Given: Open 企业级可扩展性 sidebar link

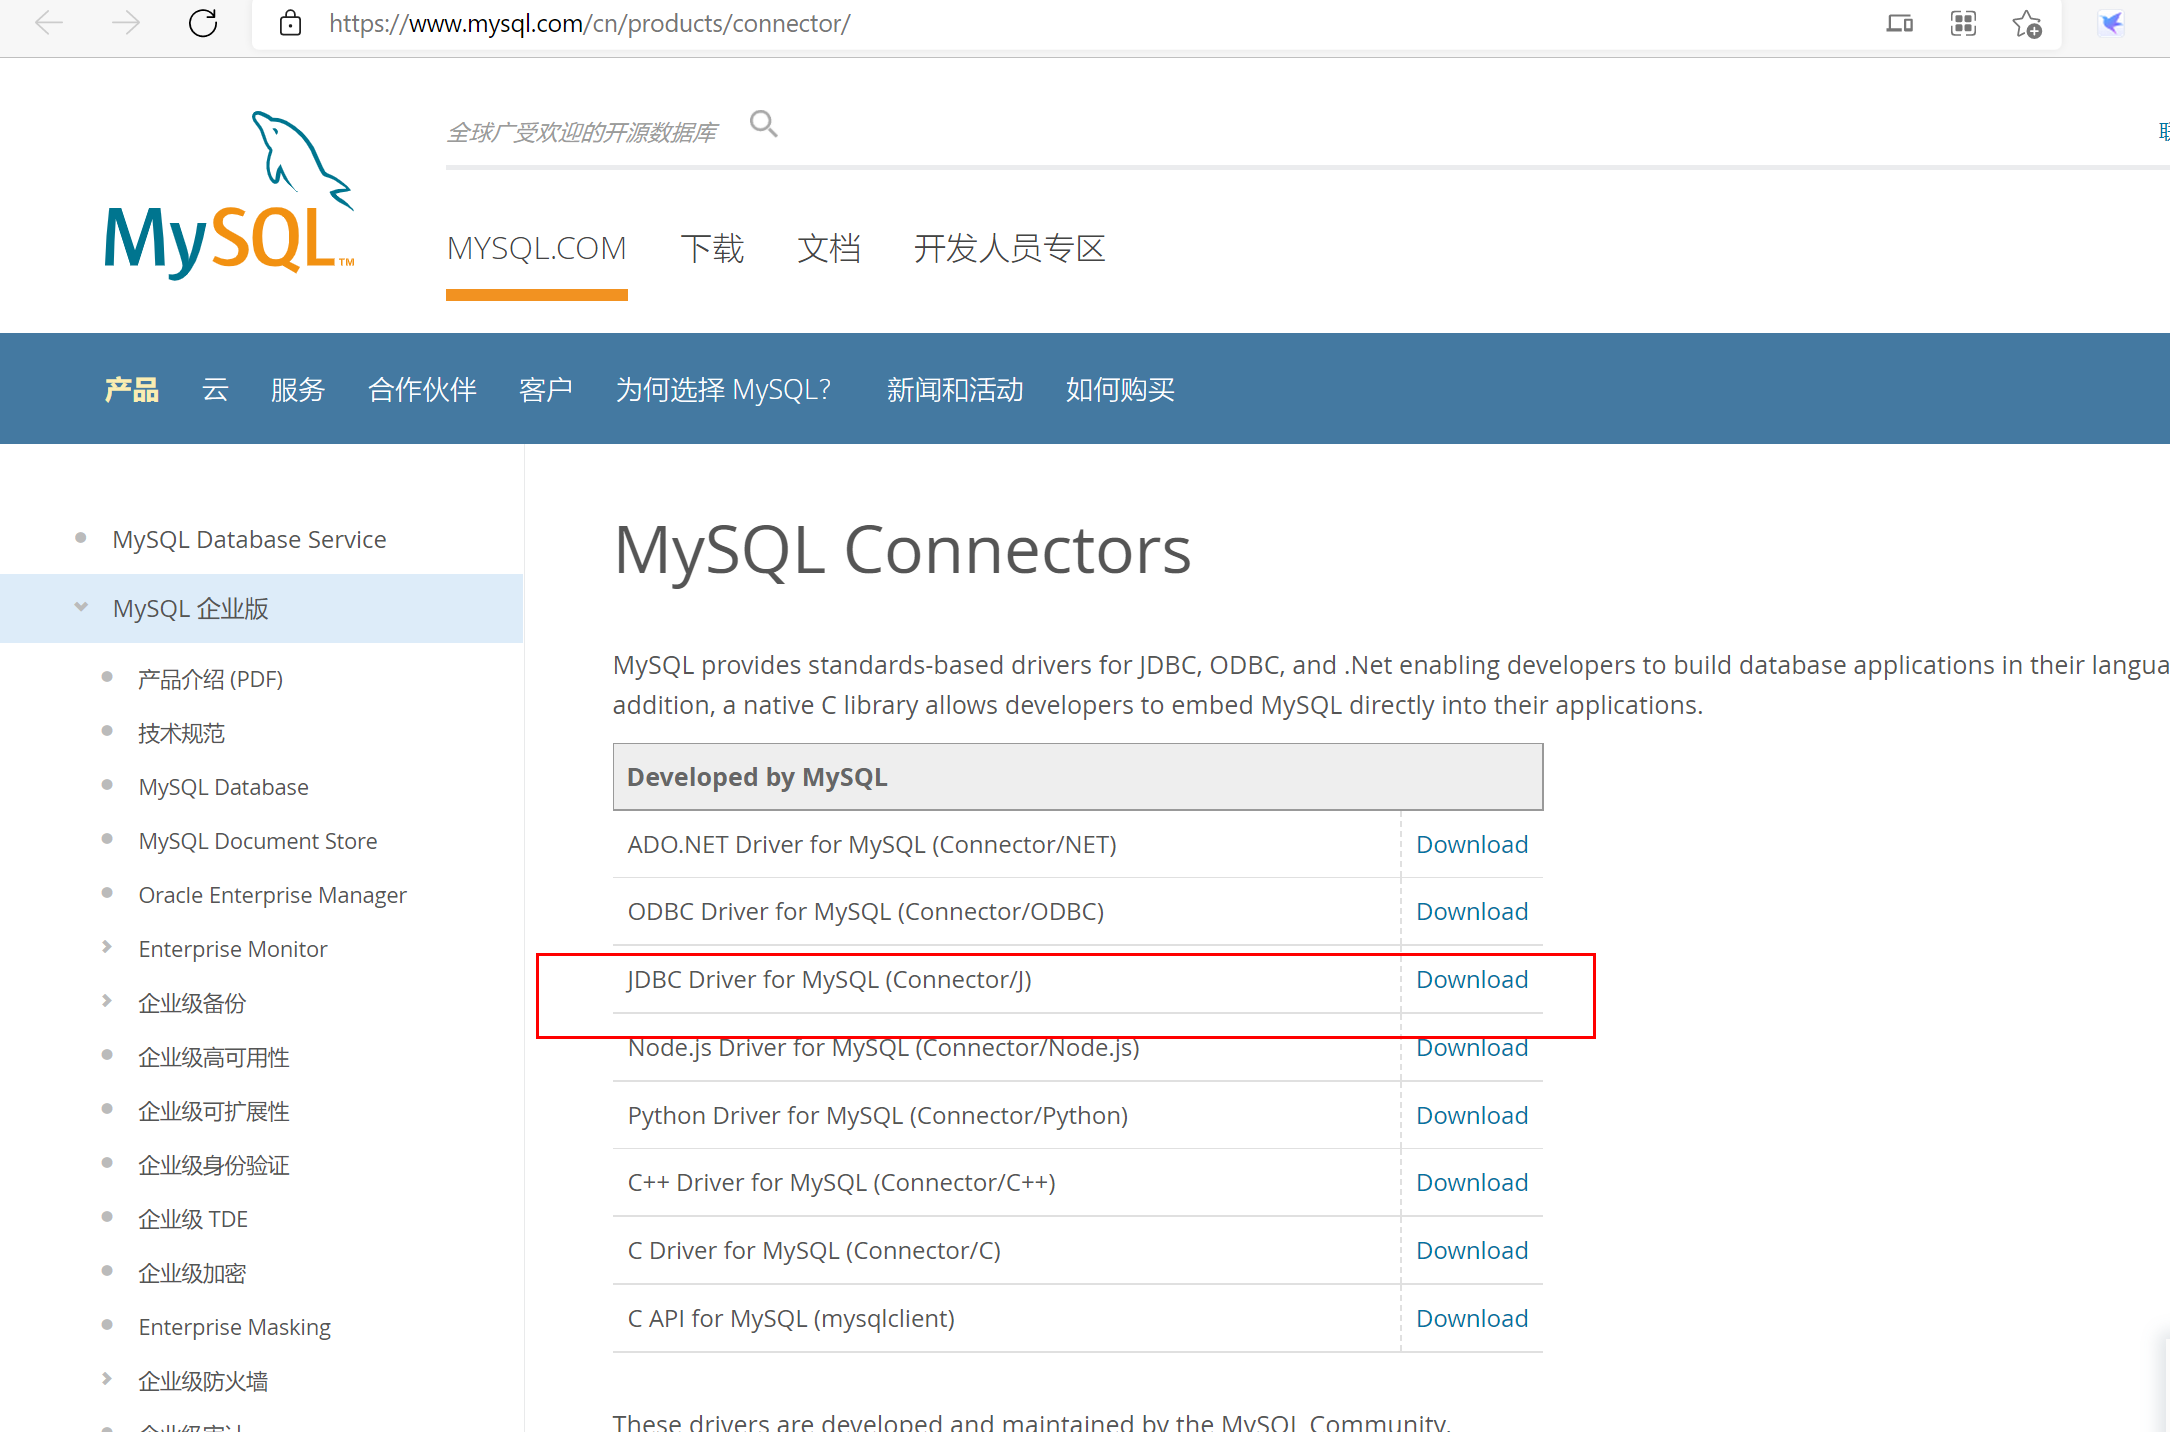Looking at the screenshot, I should tap(214, 1111).
